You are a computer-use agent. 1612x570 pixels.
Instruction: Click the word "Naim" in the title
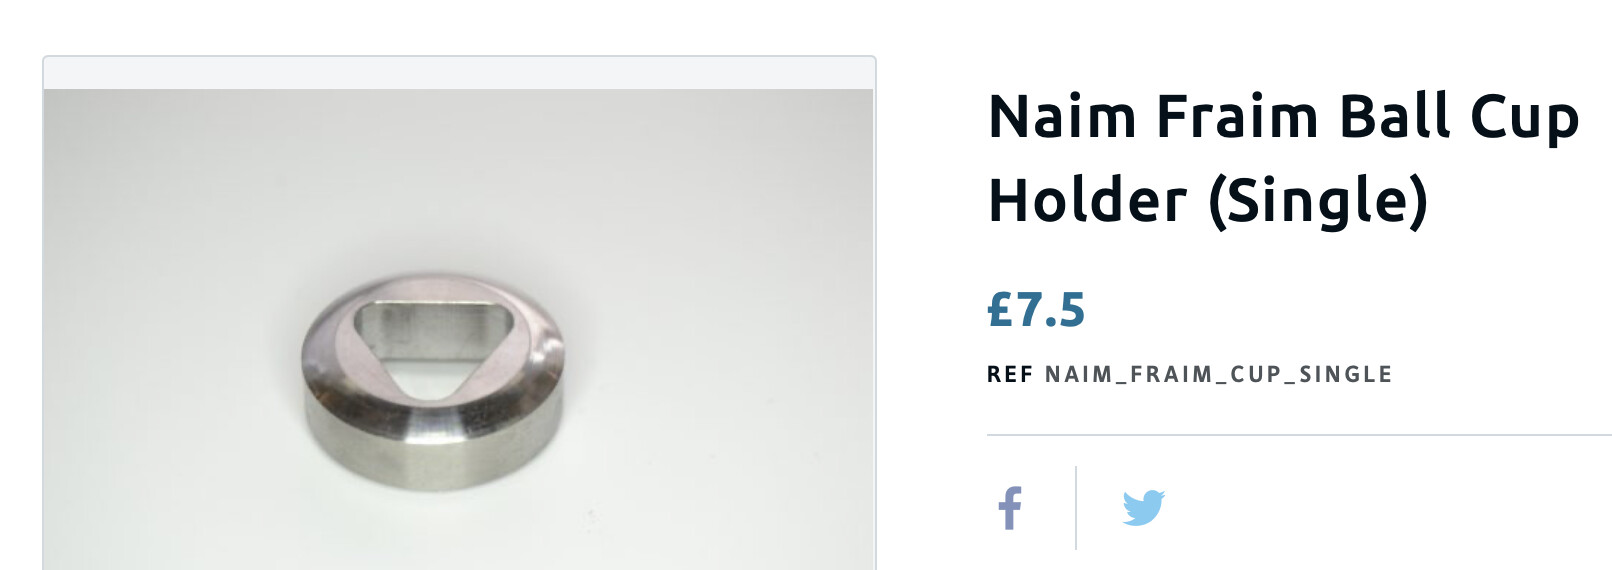coord(1062,116)
